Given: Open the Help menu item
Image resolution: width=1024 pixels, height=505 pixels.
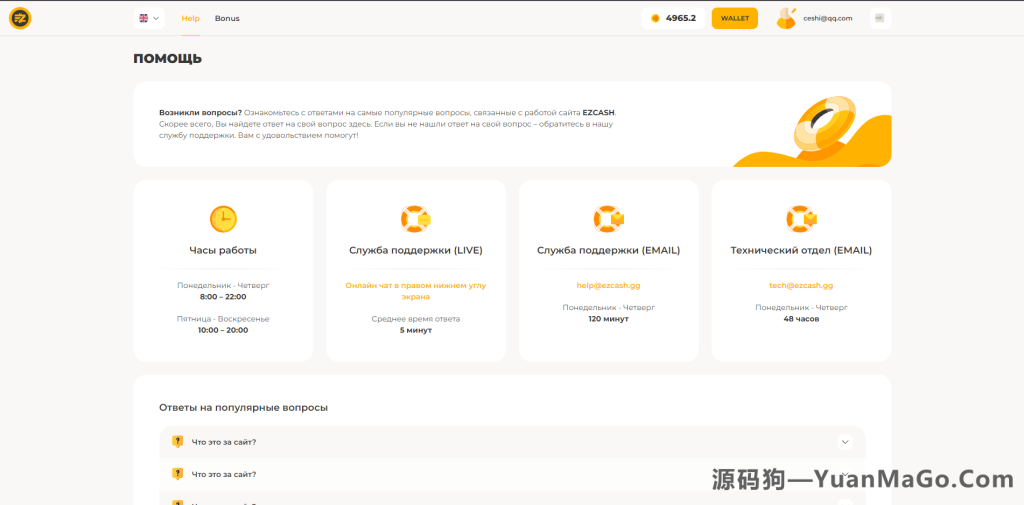Looking at the screenshot, I should 190,18.
